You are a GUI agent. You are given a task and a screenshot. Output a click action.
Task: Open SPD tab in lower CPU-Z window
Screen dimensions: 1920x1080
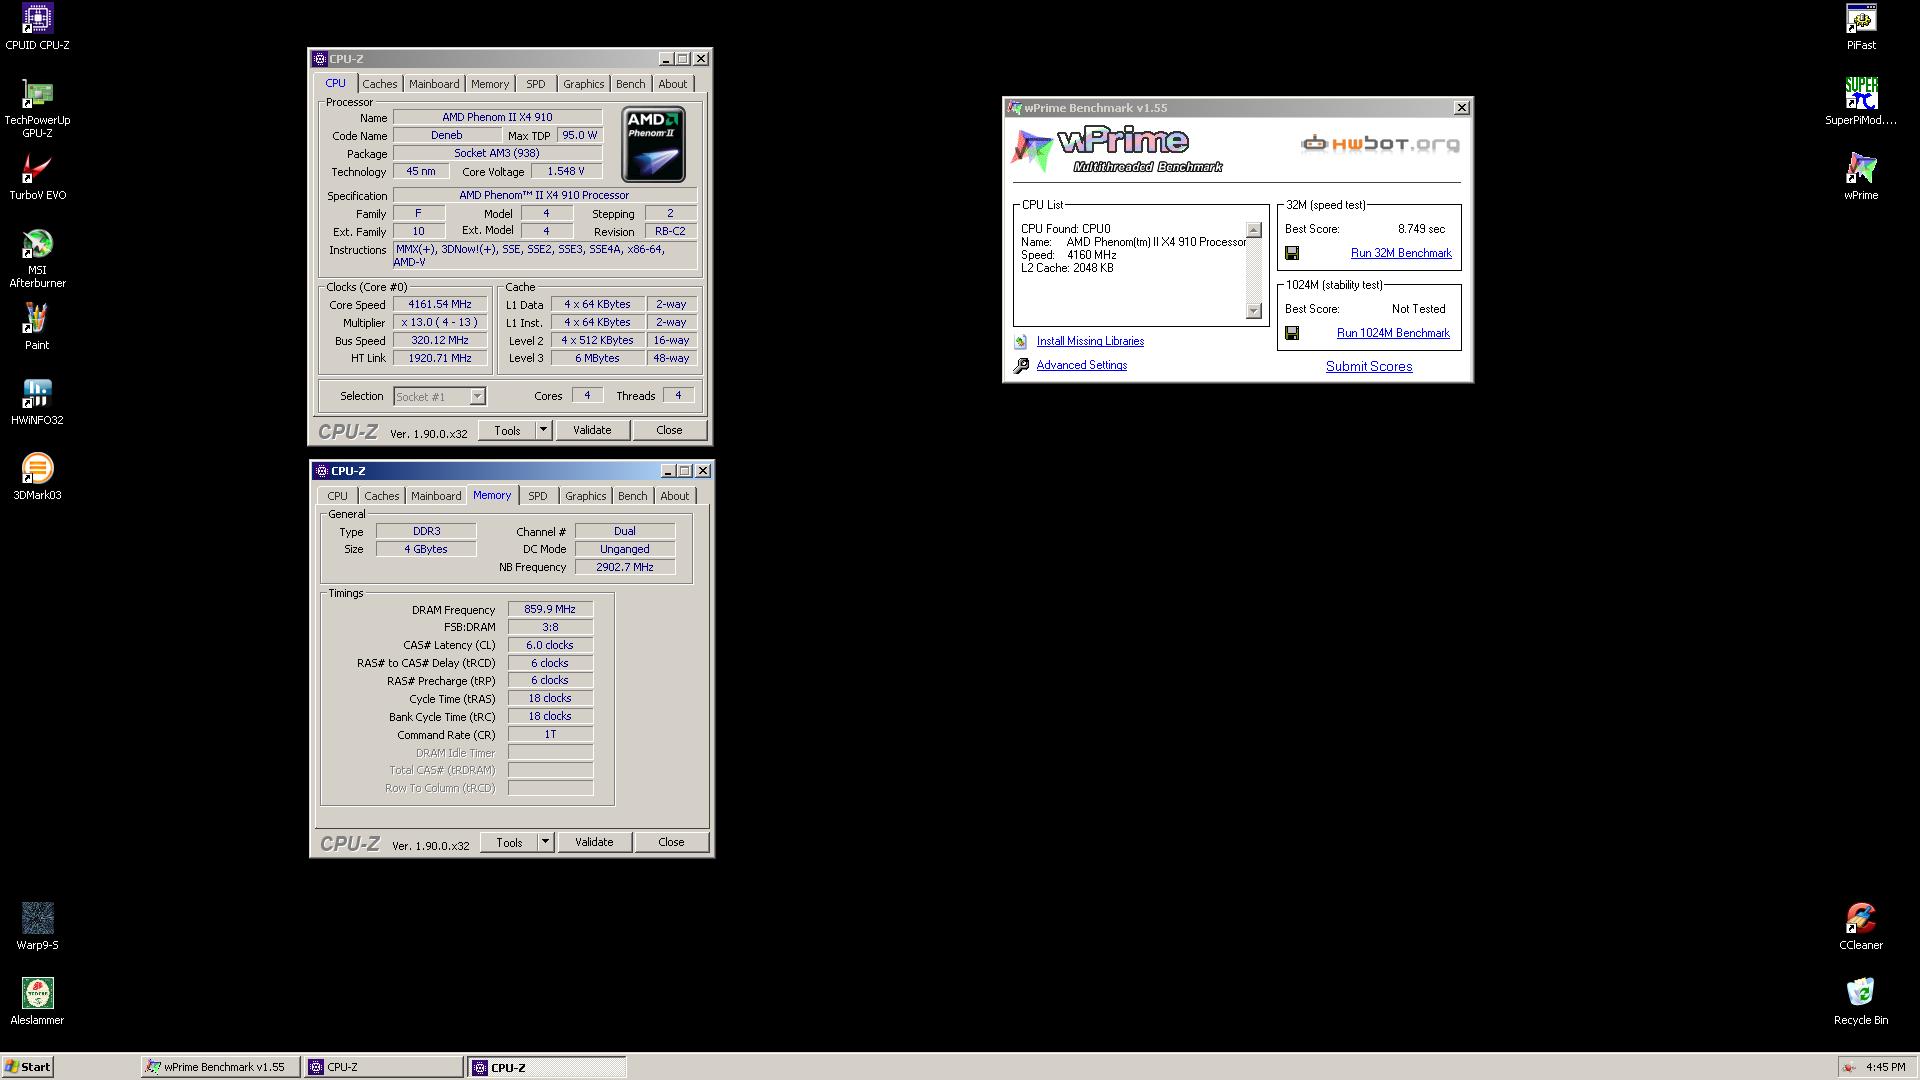538,496
